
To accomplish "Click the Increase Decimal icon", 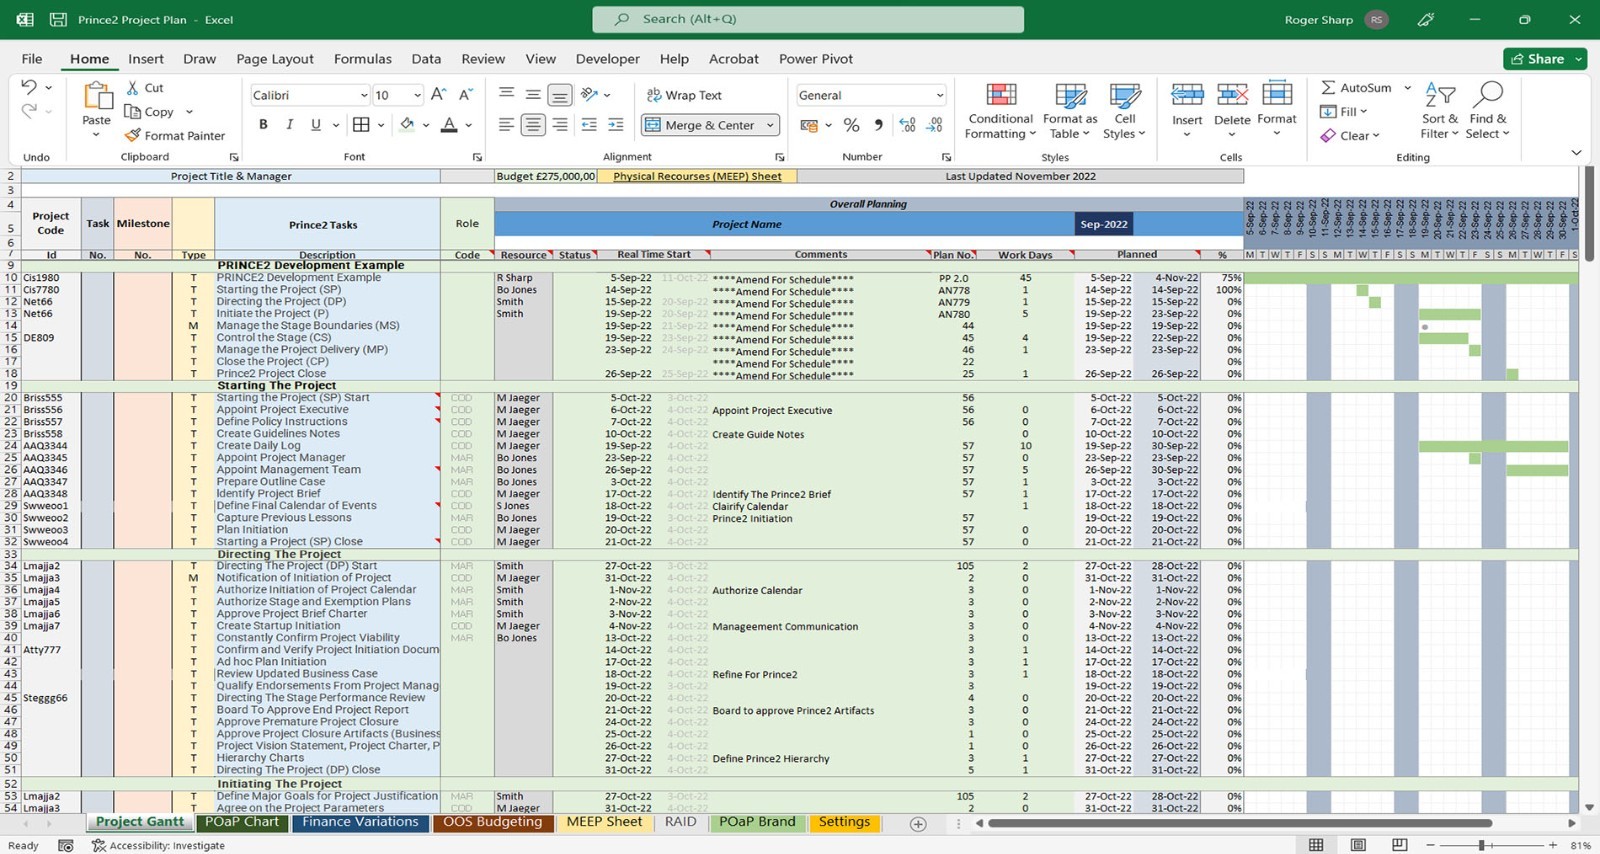I will 907,125.
